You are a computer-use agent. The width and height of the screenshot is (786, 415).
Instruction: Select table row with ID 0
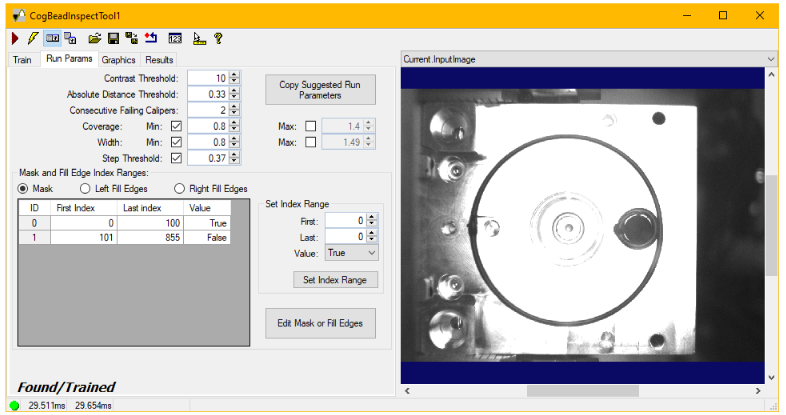[124, 223]
